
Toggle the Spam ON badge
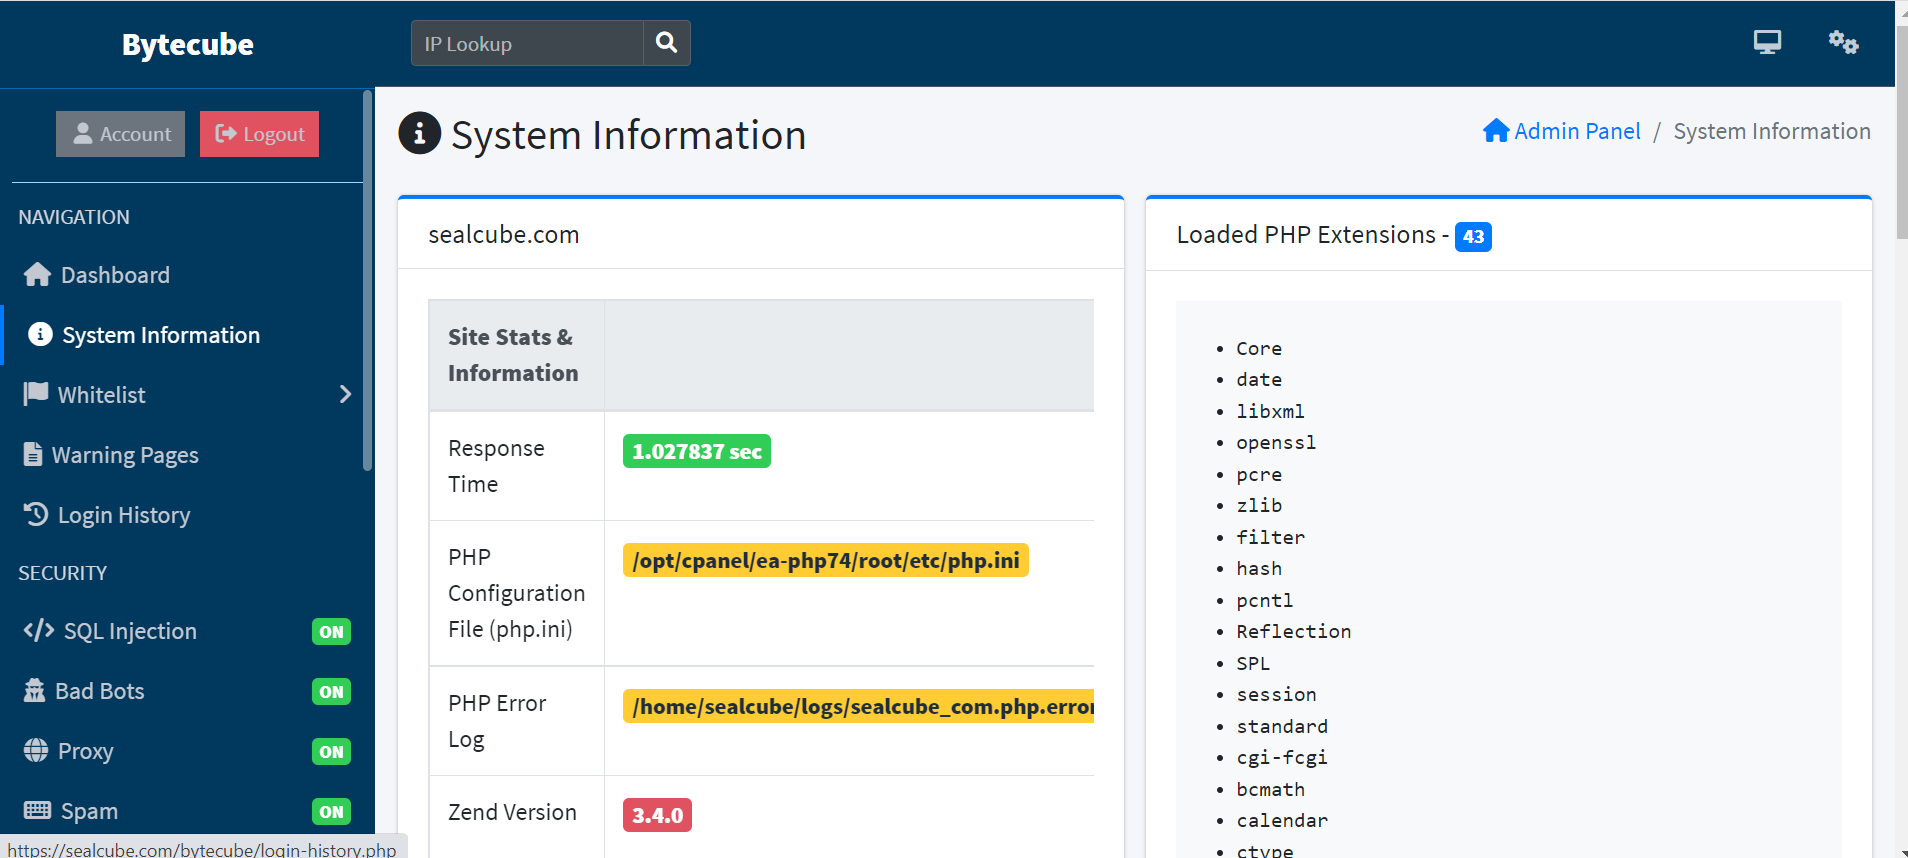point(331,812)
